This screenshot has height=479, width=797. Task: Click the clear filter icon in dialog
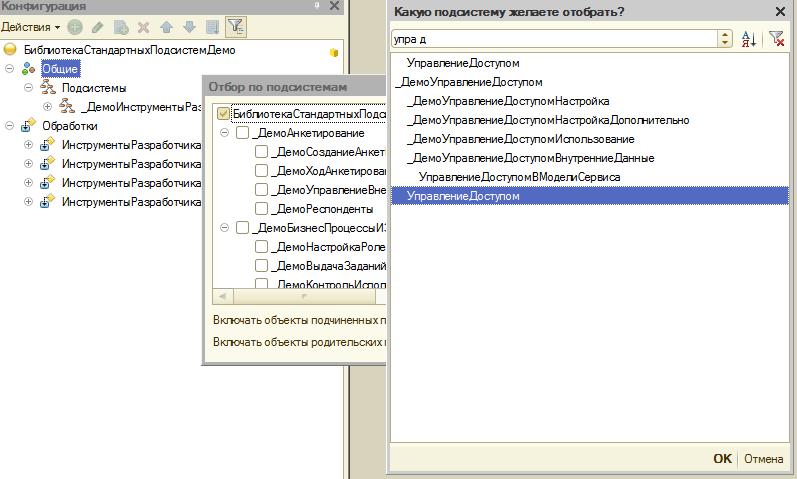tap(775, 39)
